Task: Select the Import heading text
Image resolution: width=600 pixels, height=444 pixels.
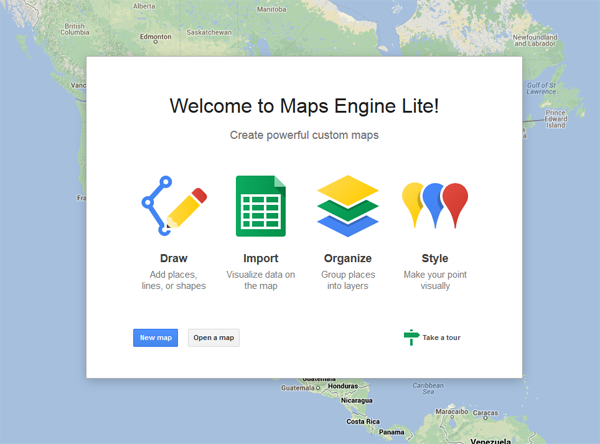Action: (261, 259)
